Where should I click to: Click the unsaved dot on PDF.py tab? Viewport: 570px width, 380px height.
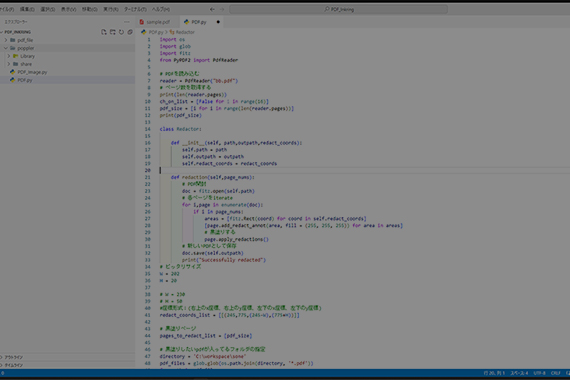tap(218, 22)
